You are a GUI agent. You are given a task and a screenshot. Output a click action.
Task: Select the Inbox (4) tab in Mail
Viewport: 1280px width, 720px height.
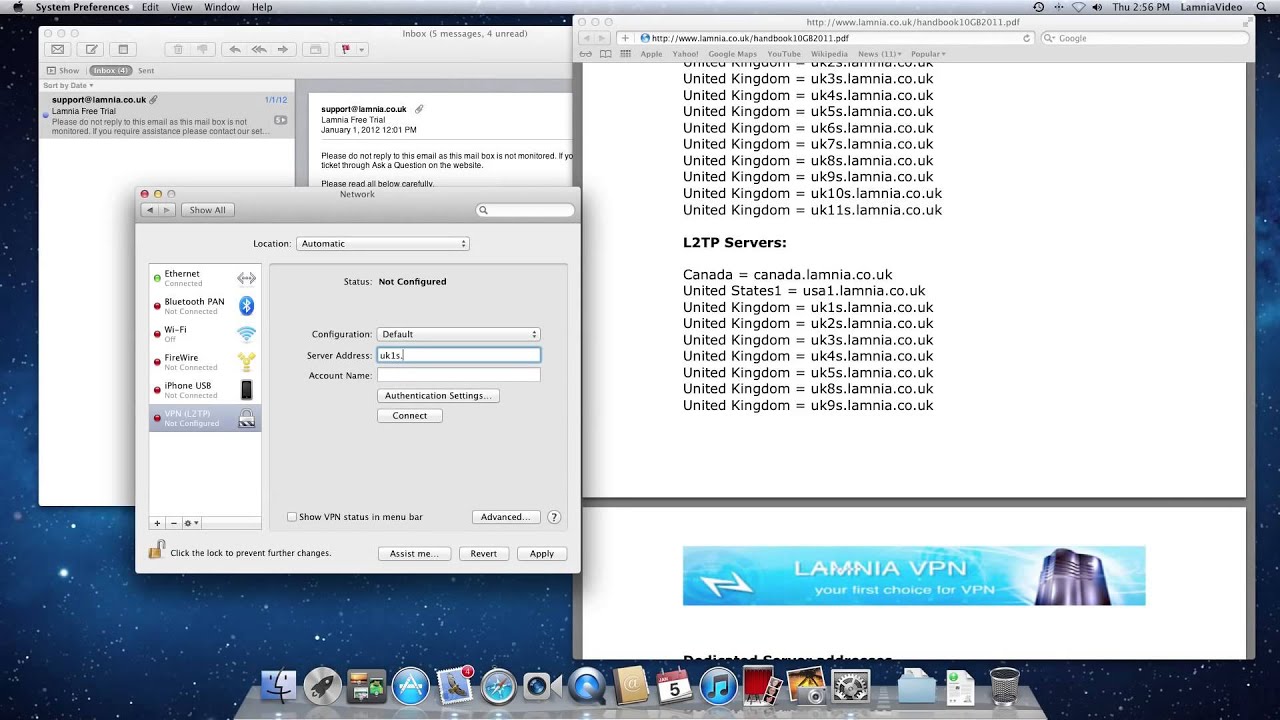pyautogui.click(x=110, y=71)
